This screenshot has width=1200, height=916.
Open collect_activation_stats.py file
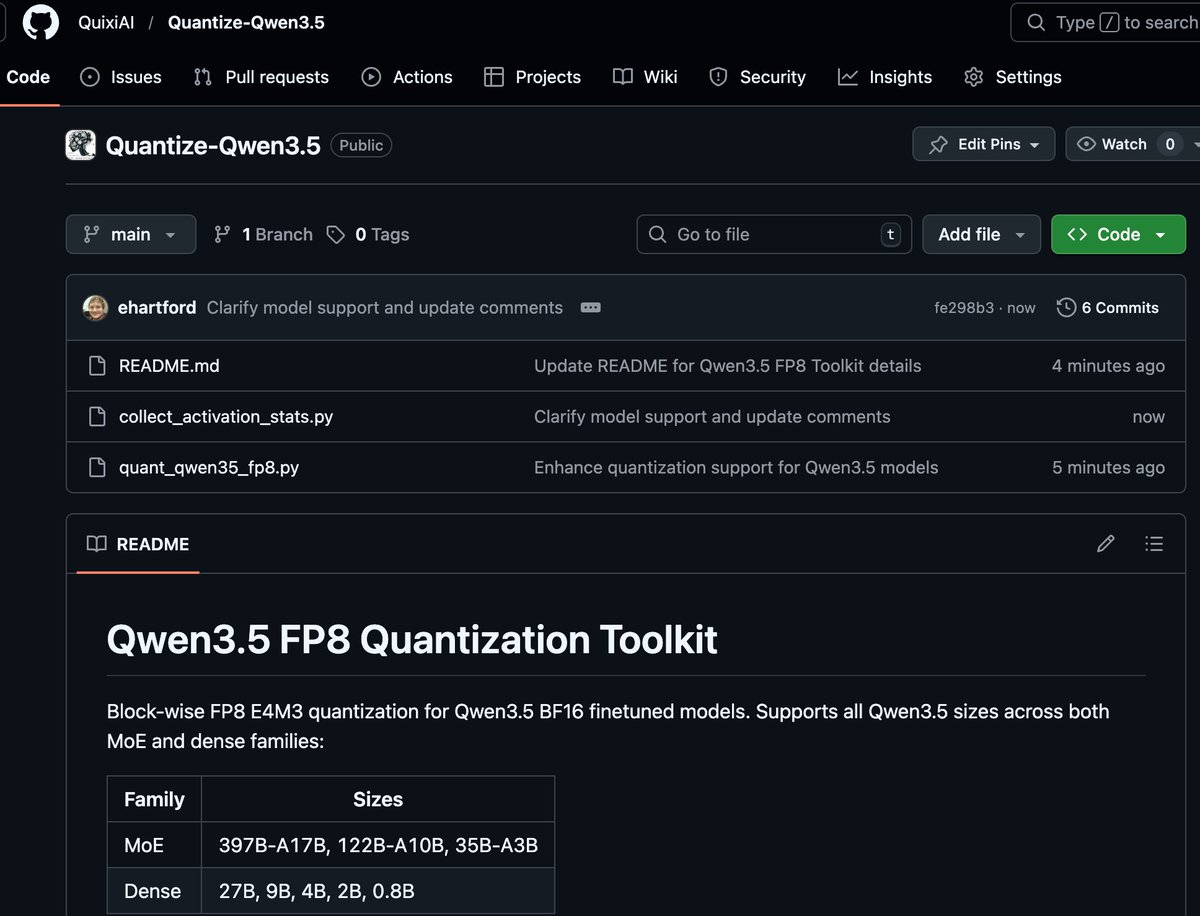click(226, 417)
